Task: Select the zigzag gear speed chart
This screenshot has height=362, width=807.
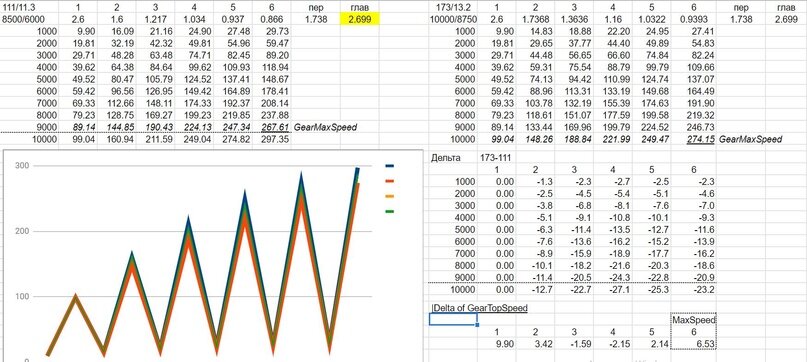Action: pyautogui.click(x=212, y=256)
